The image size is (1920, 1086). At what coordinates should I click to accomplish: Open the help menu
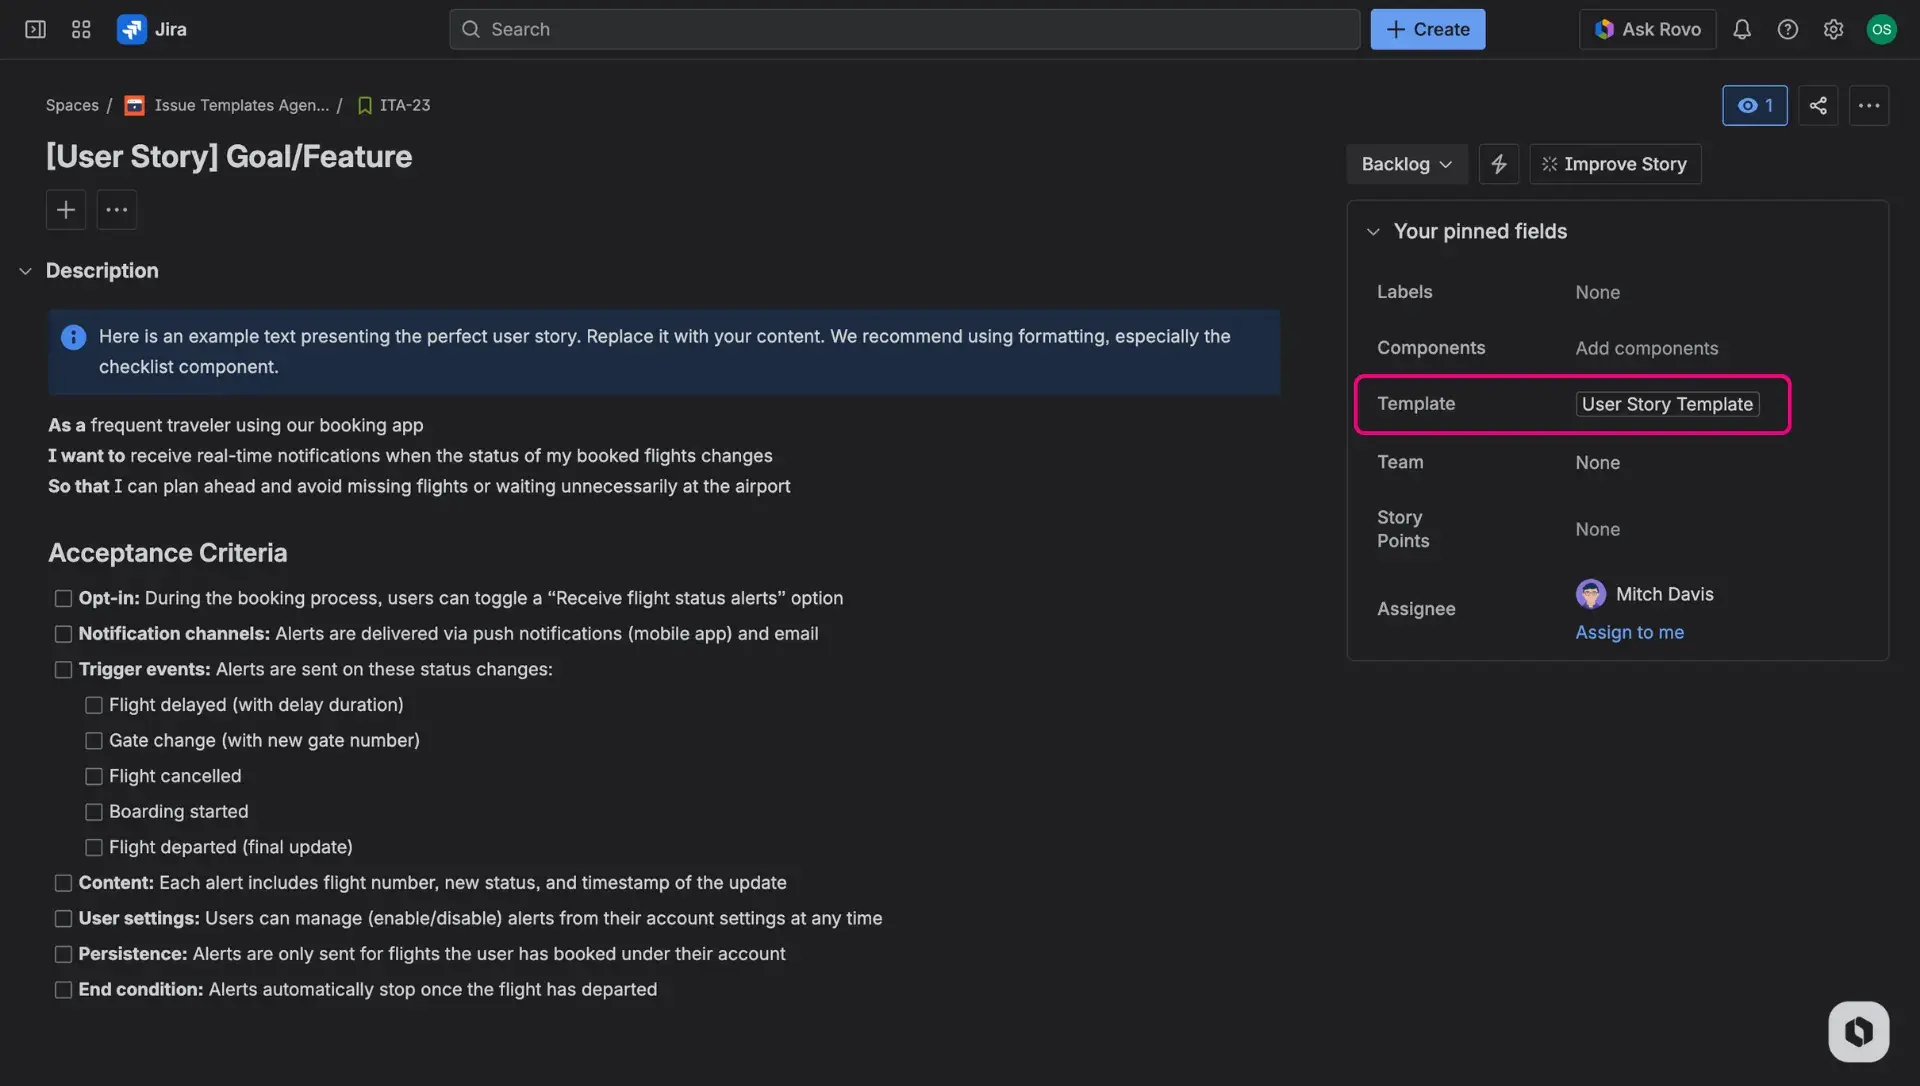pos(1788,29)
